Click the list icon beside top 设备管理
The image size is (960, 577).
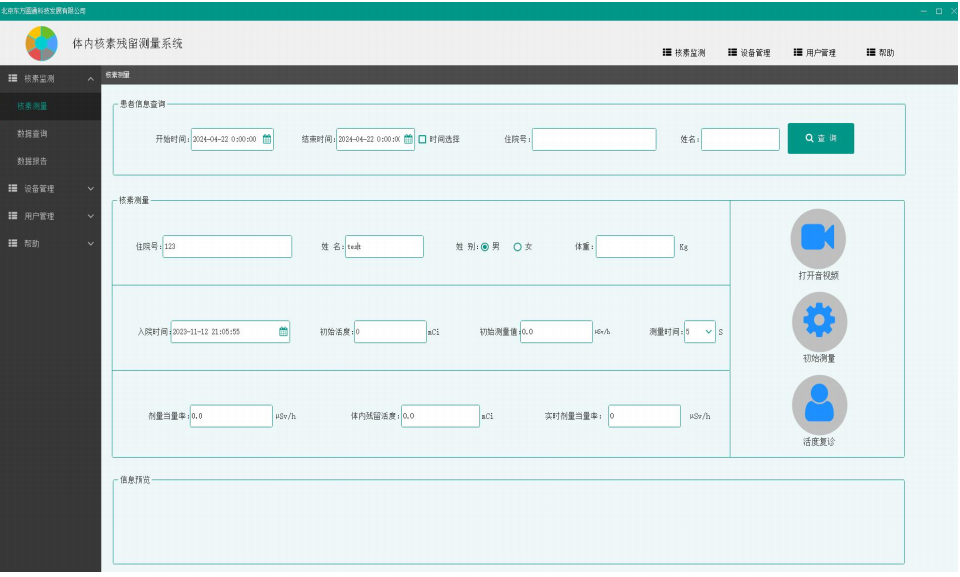[732, 52]
